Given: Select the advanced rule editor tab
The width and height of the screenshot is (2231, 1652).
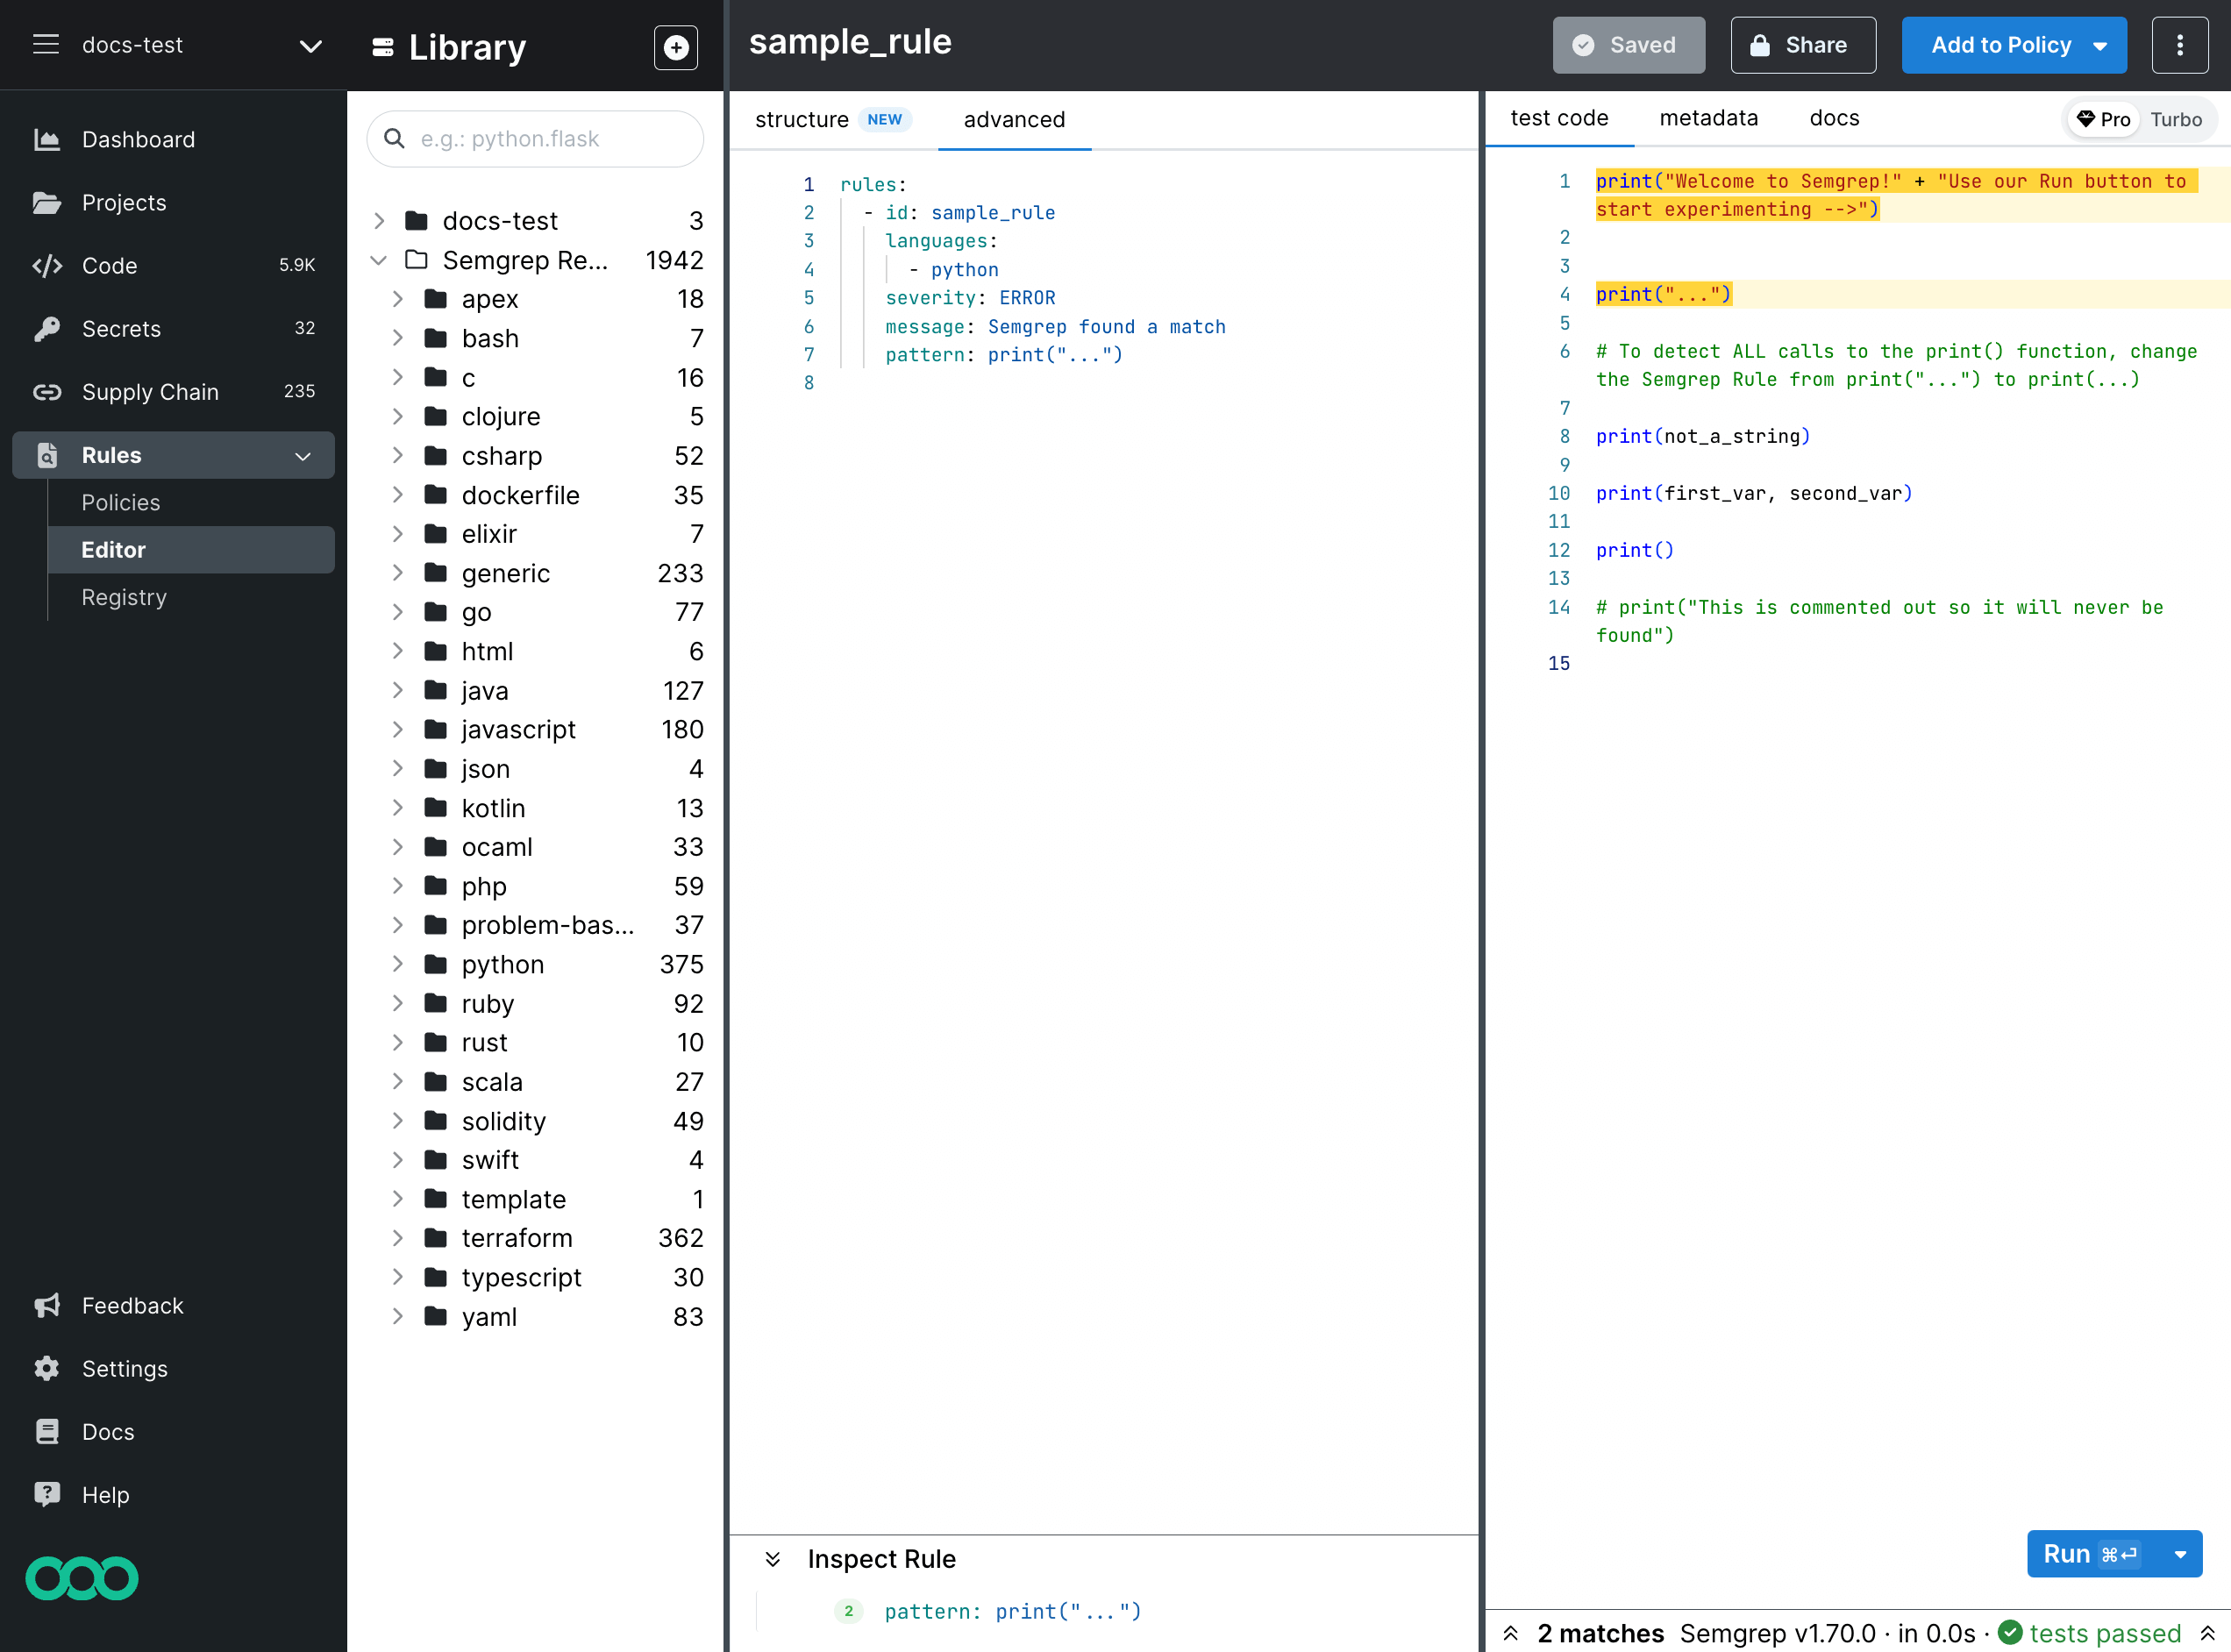Looking at the screenshot, I should click(1013, 118).
